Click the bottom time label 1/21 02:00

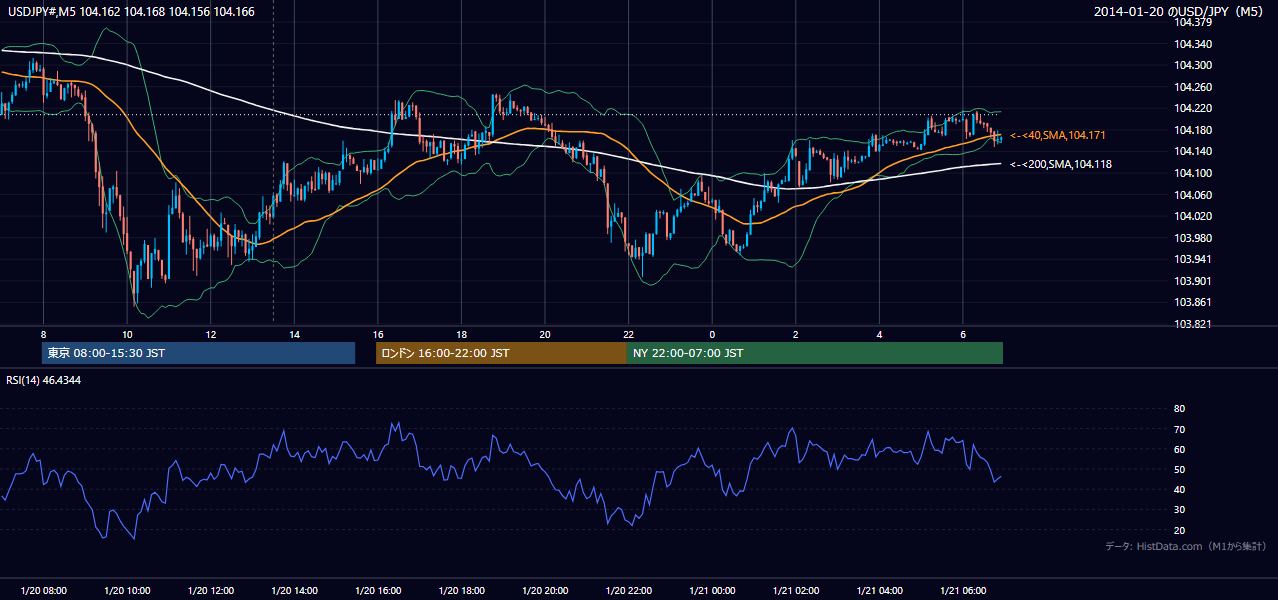point(796,591)
